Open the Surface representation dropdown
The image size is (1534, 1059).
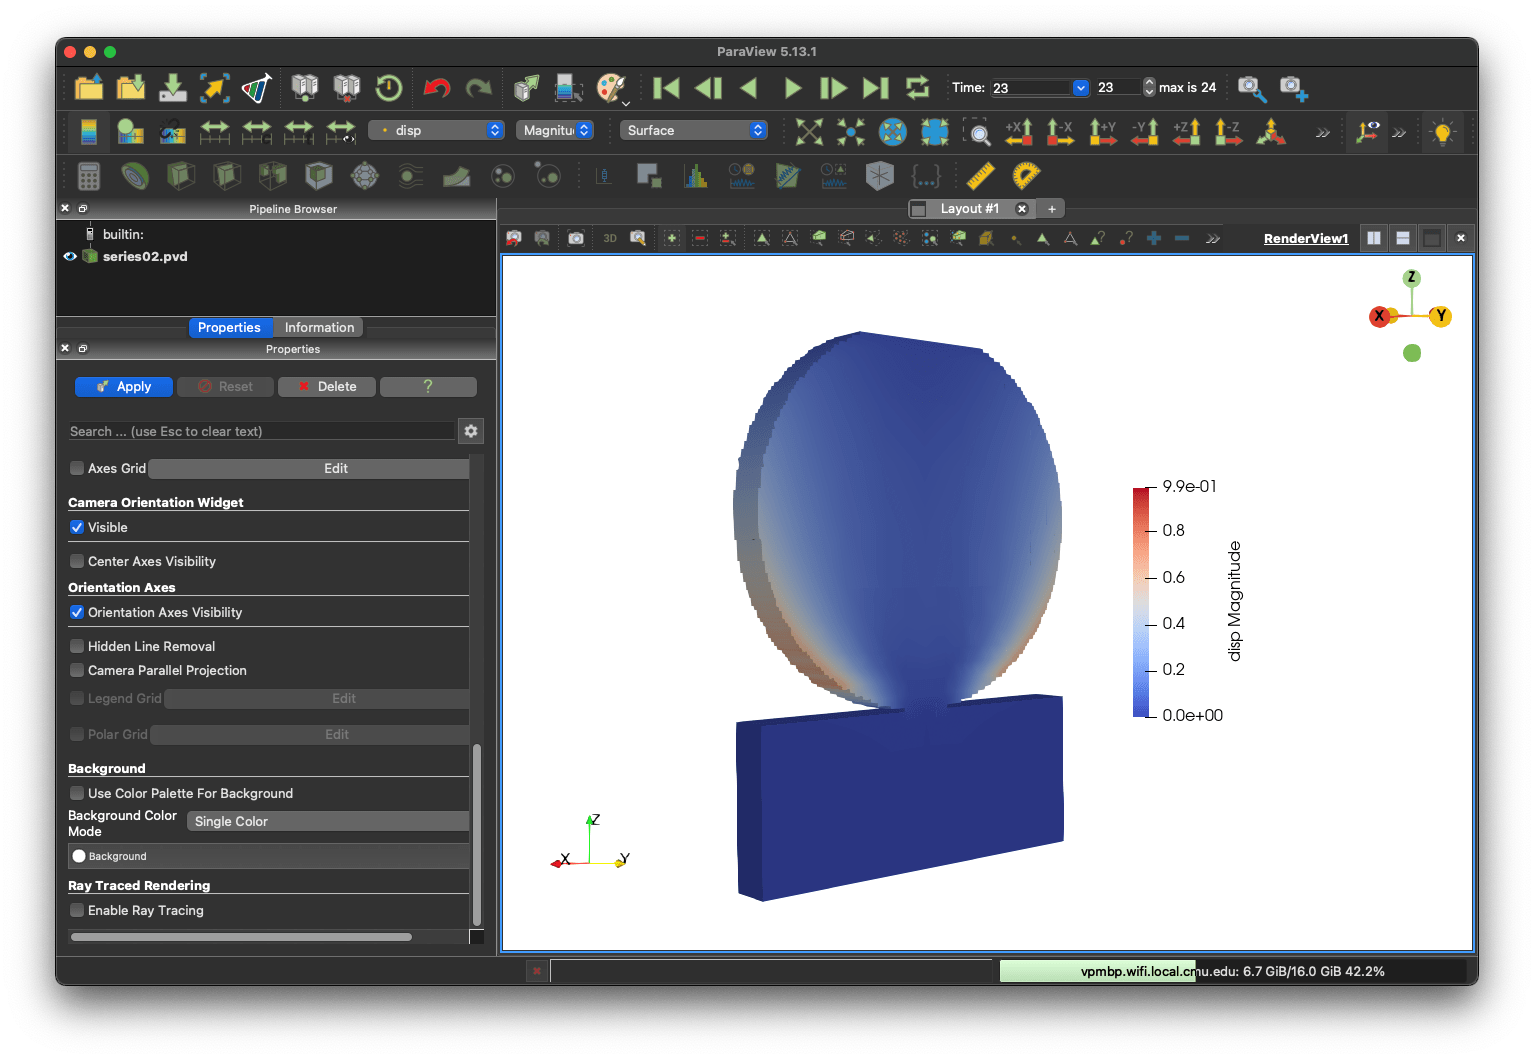click(x=694, y=130)
